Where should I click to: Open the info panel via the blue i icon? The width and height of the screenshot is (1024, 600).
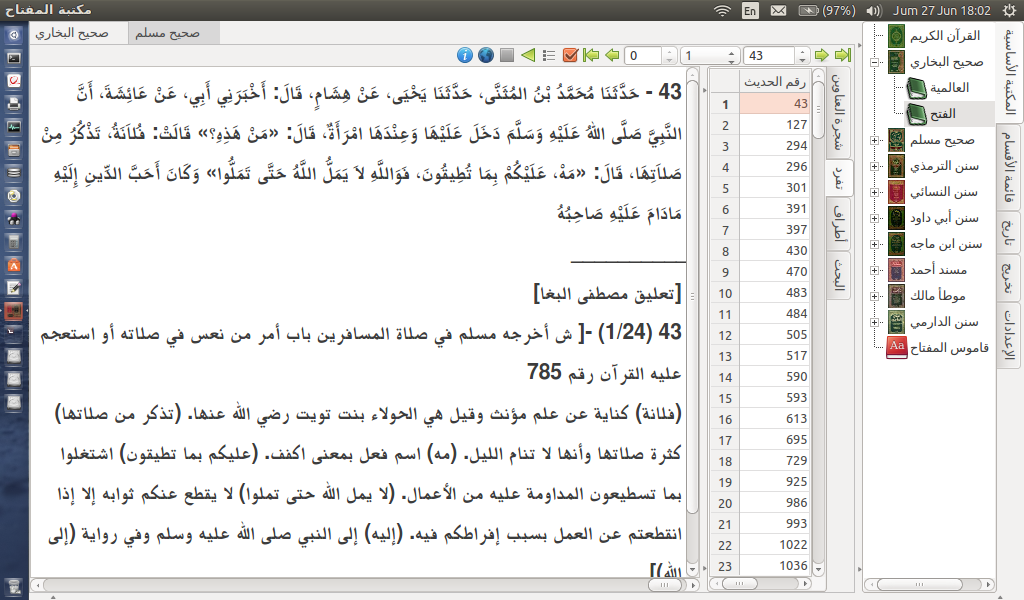click(465, 55)
